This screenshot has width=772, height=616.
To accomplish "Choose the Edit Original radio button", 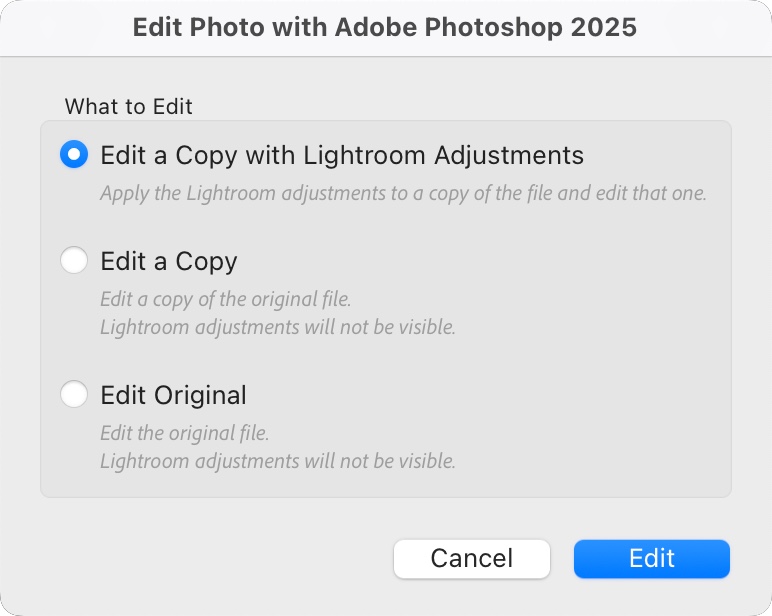I will [x=74, y=395].
